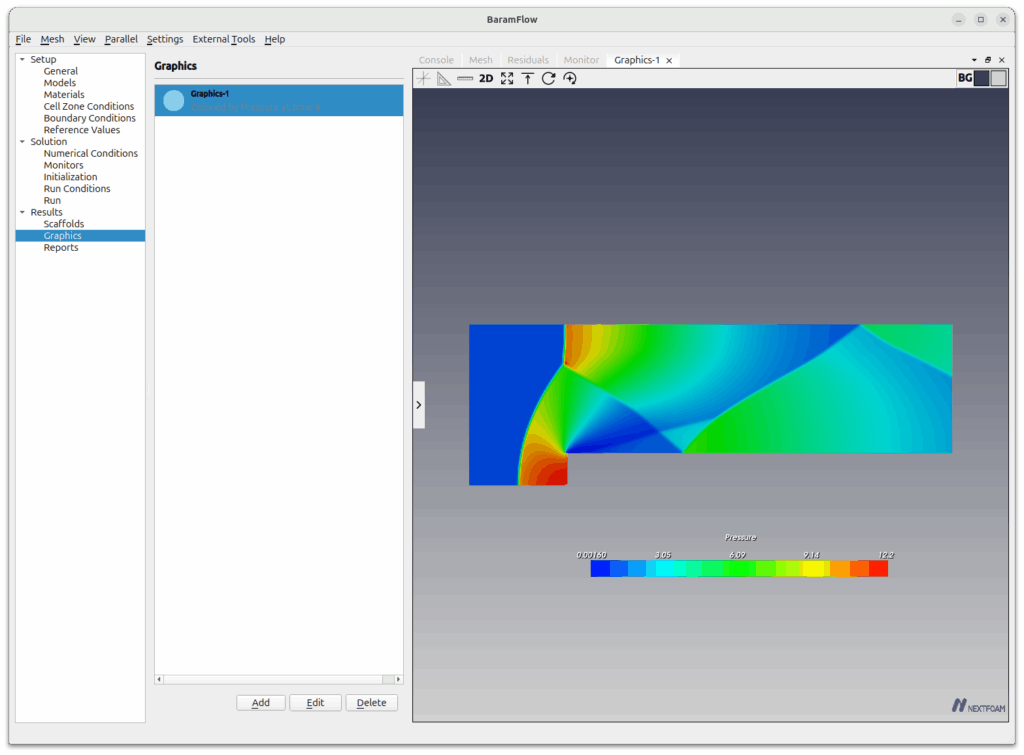Toggle the axes display icon in graphics toolbar
The width and height of the screenshot is (1024, 755).
pos(423,78)
